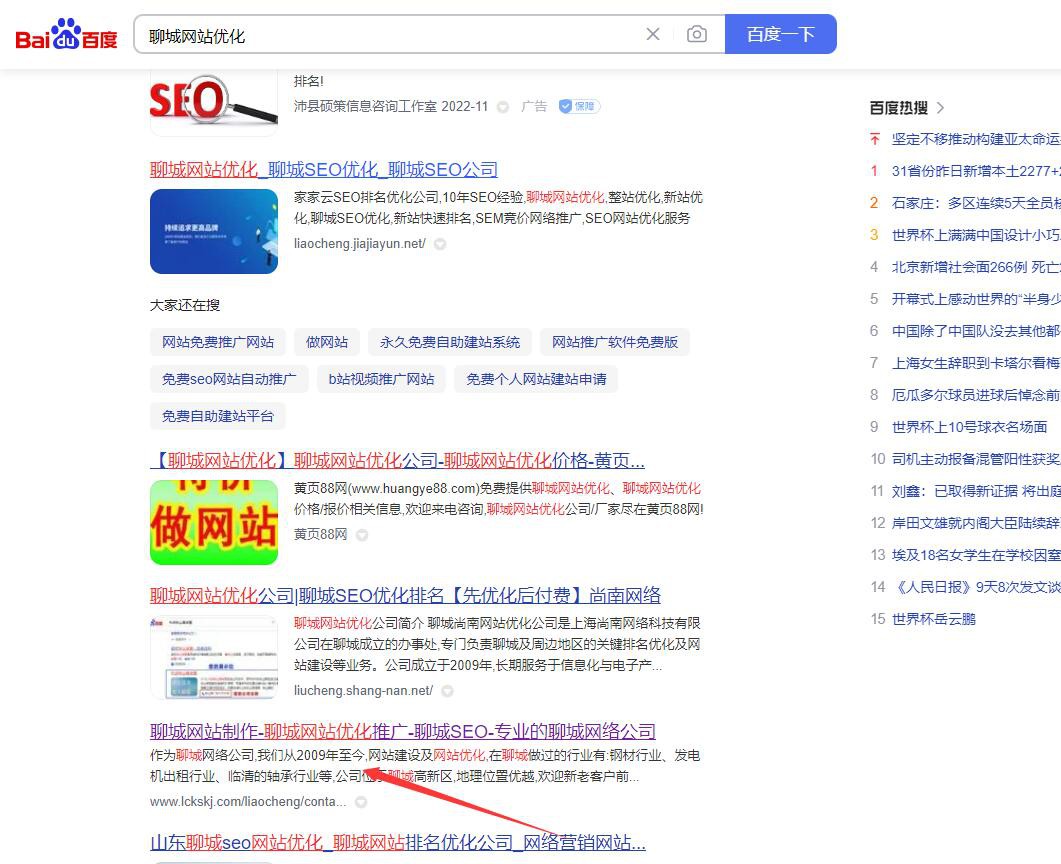Open hot search 开幕式上感动世界的半身少

pos(976,299)
